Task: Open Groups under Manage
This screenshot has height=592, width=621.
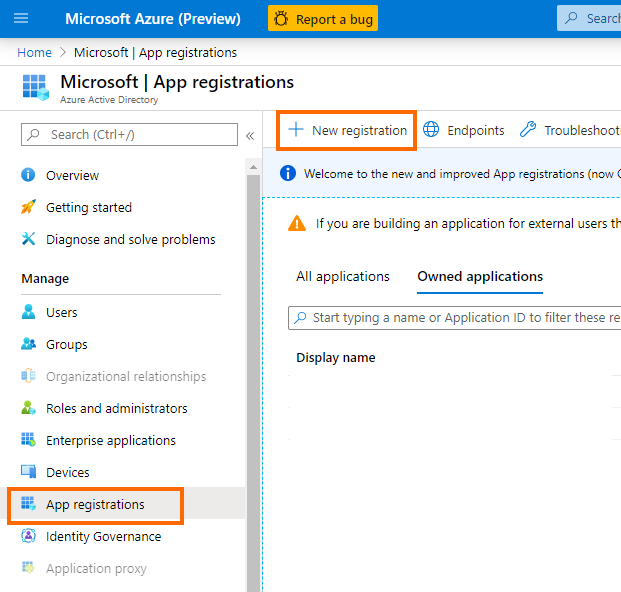Action: [67, 345]
